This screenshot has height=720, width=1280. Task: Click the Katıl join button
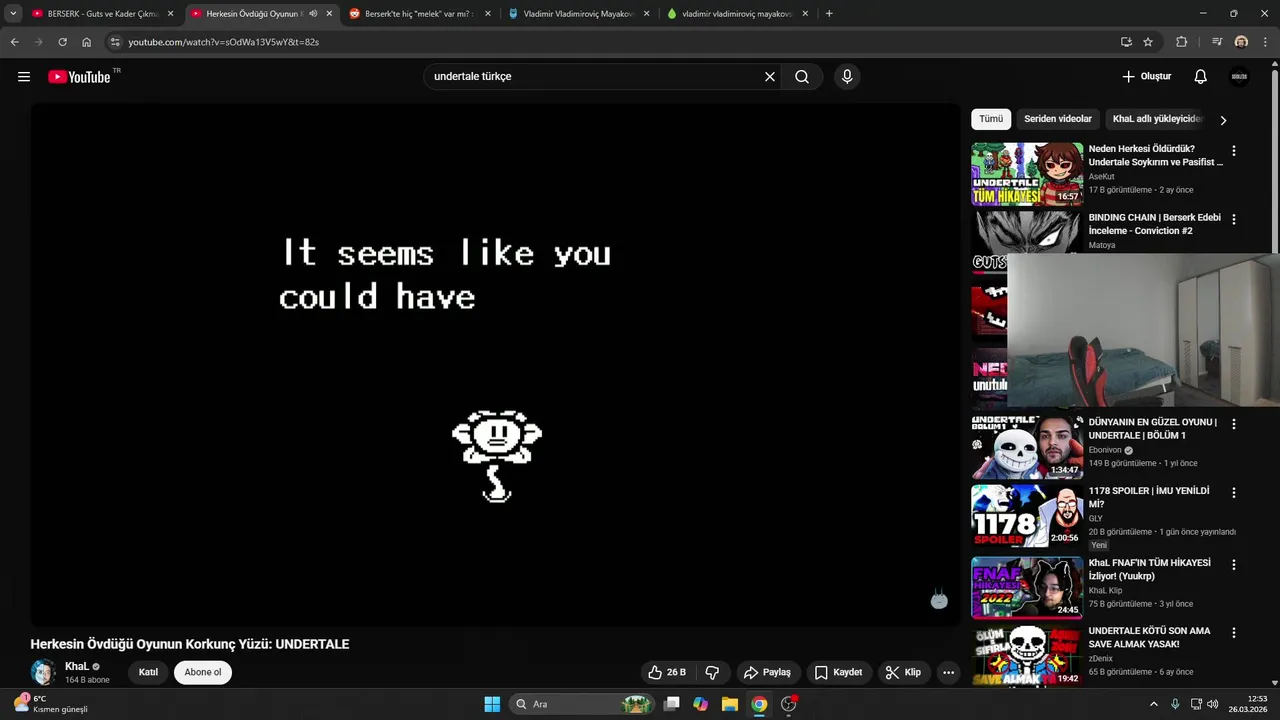148,672
